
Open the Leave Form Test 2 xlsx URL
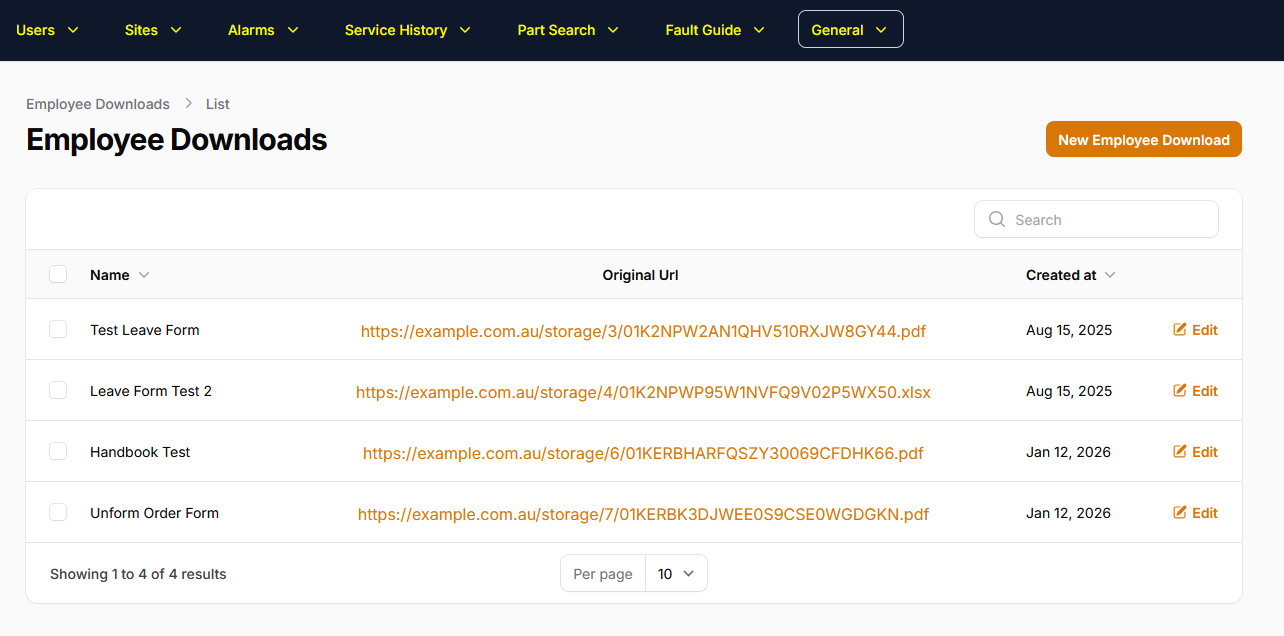click(x=643, y=392)
